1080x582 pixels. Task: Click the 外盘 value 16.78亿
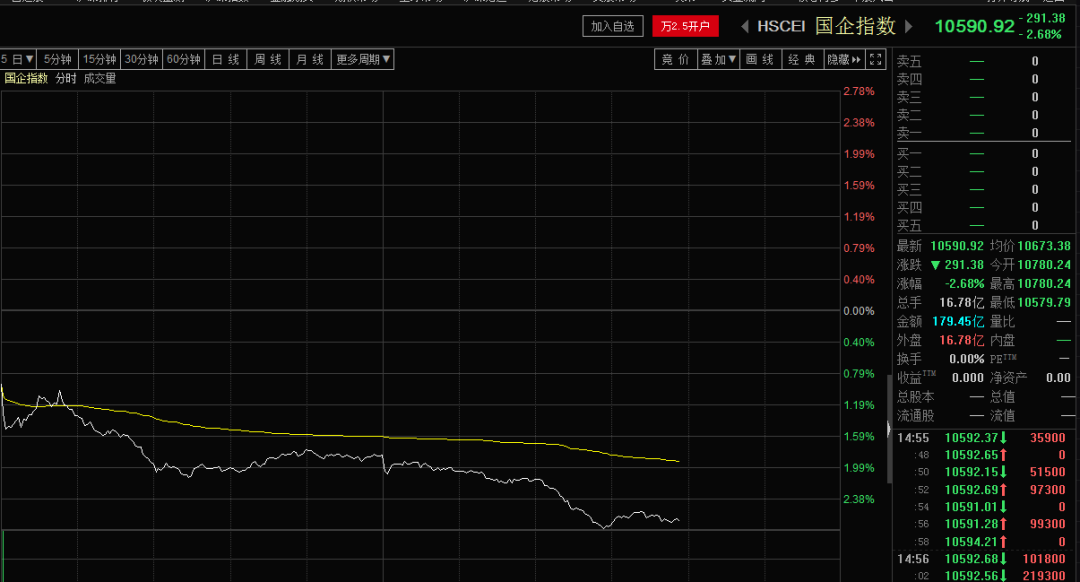click(x=962, y=340)
